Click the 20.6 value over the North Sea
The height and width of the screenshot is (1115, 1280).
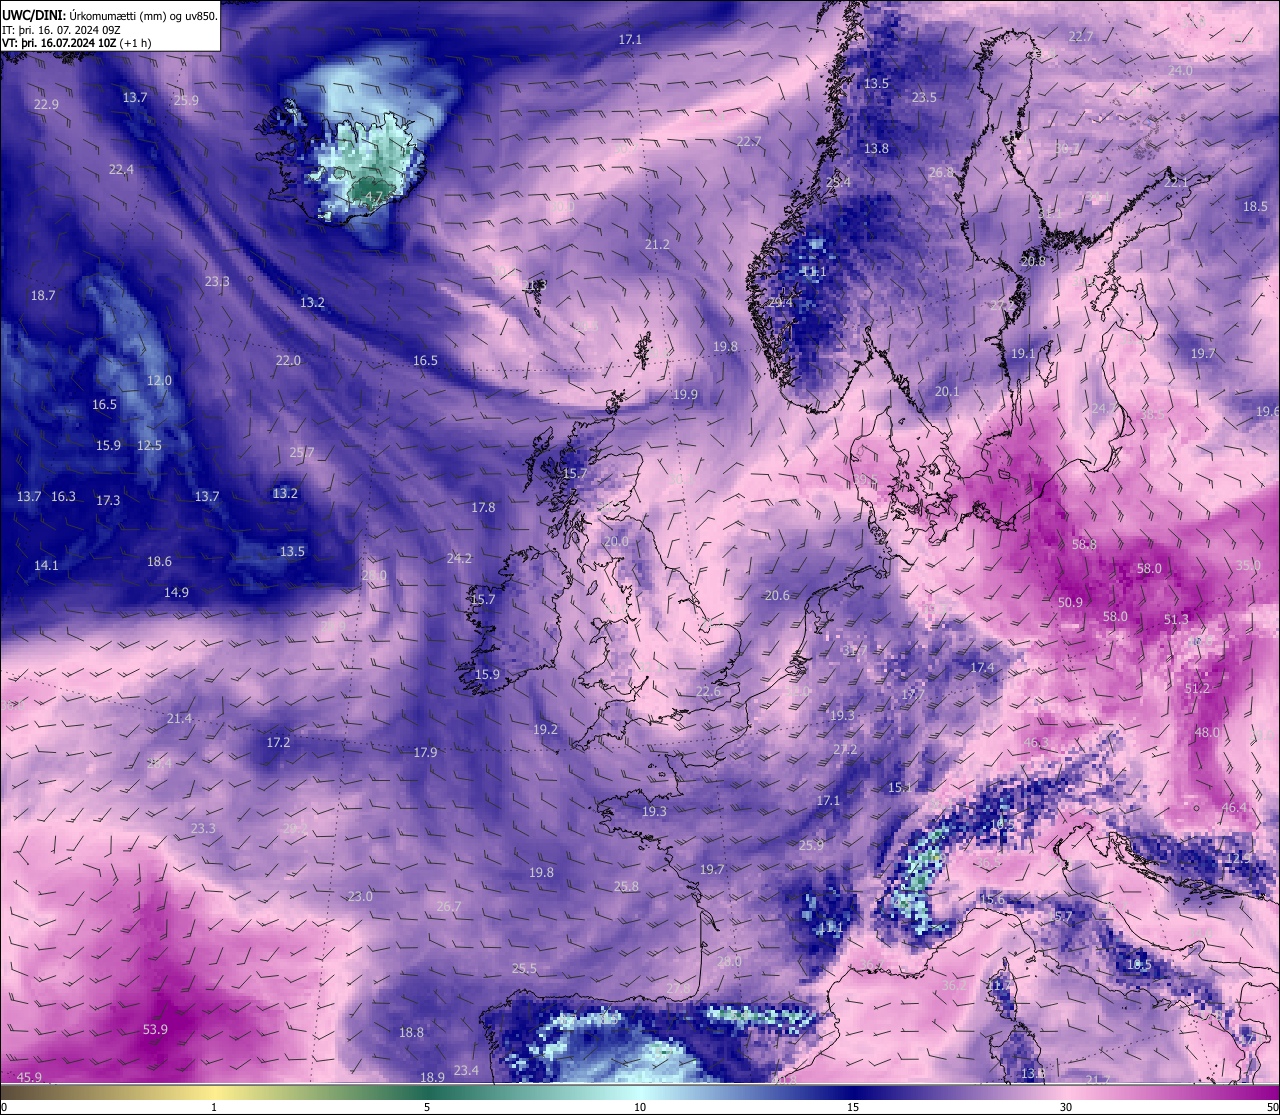(x=777, y=595)
